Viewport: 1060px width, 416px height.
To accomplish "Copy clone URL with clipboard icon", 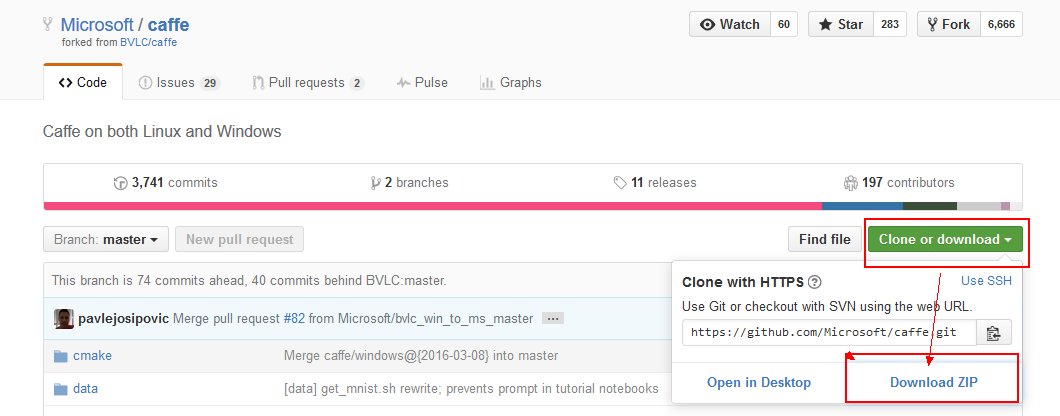I will pos(994,333).
